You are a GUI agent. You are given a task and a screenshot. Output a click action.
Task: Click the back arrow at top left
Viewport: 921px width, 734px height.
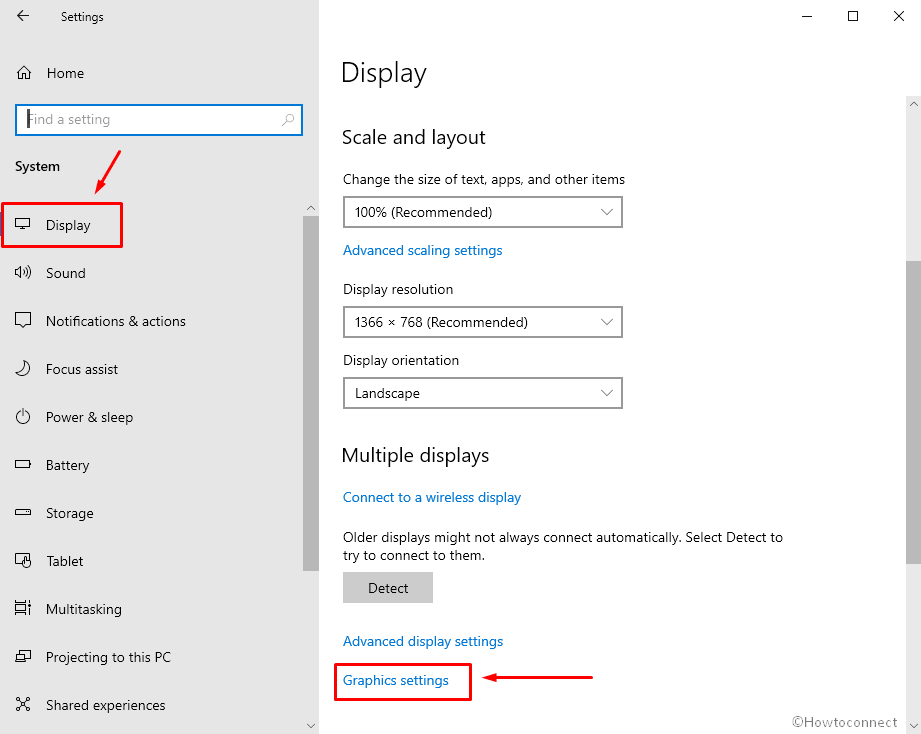pos(22,16)
